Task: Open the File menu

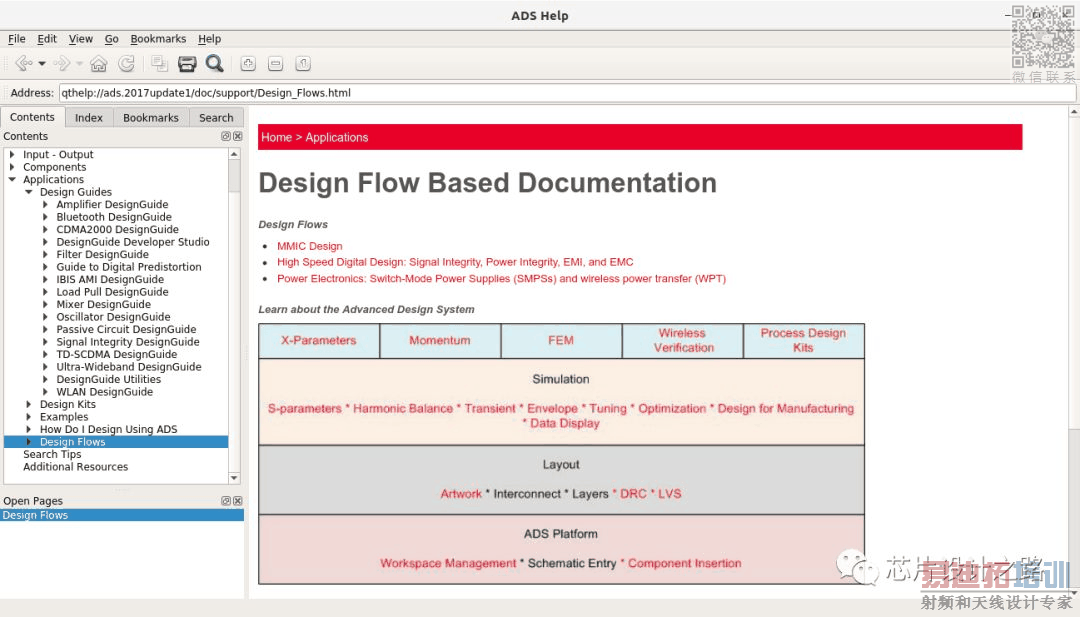Action: pyautogui.click(x=17, y=39)
